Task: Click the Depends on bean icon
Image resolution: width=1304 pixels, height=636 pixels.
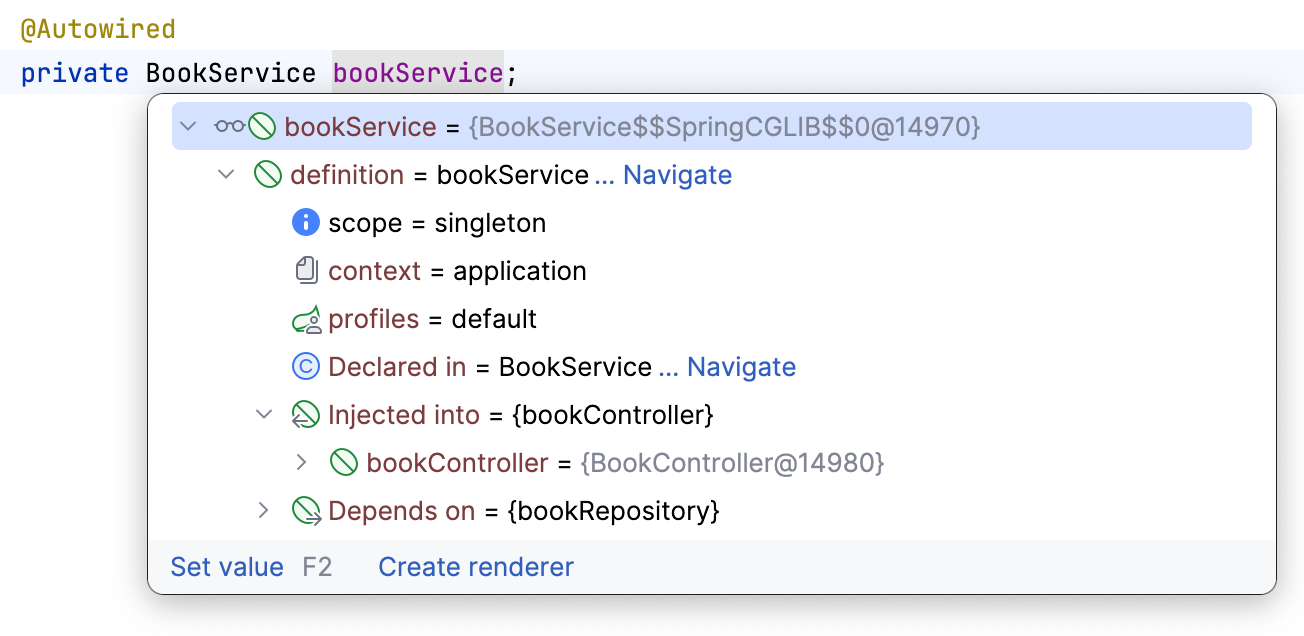Action: click(x=305, y=511)
